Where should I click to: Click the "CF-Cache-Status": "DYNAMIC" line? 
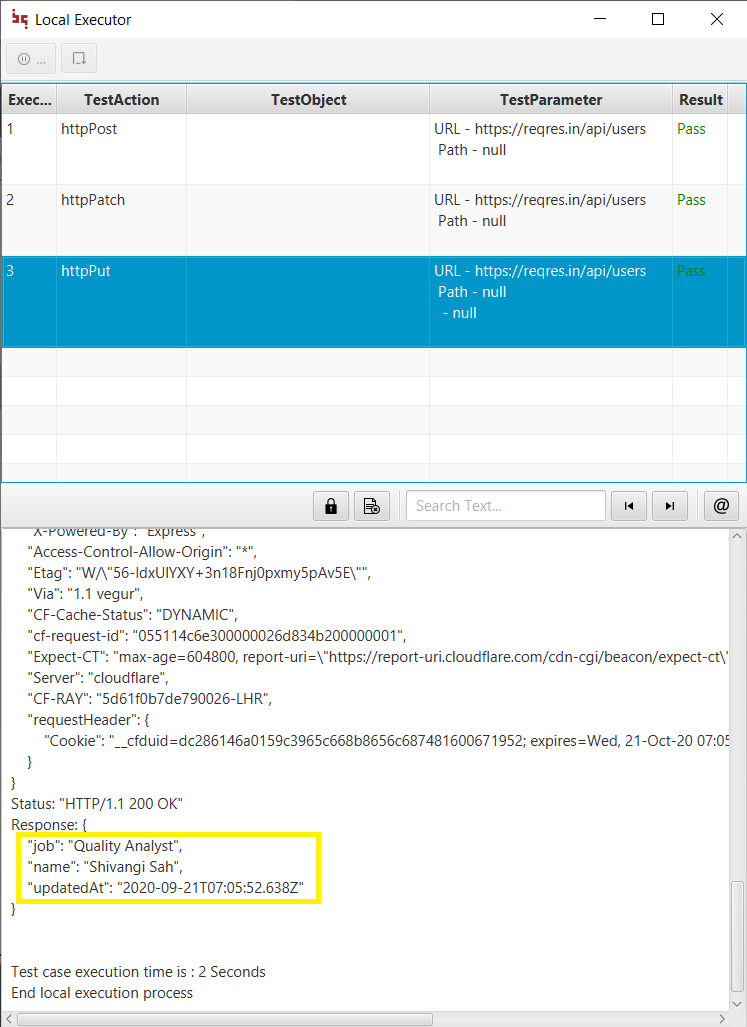pos(132,615)
